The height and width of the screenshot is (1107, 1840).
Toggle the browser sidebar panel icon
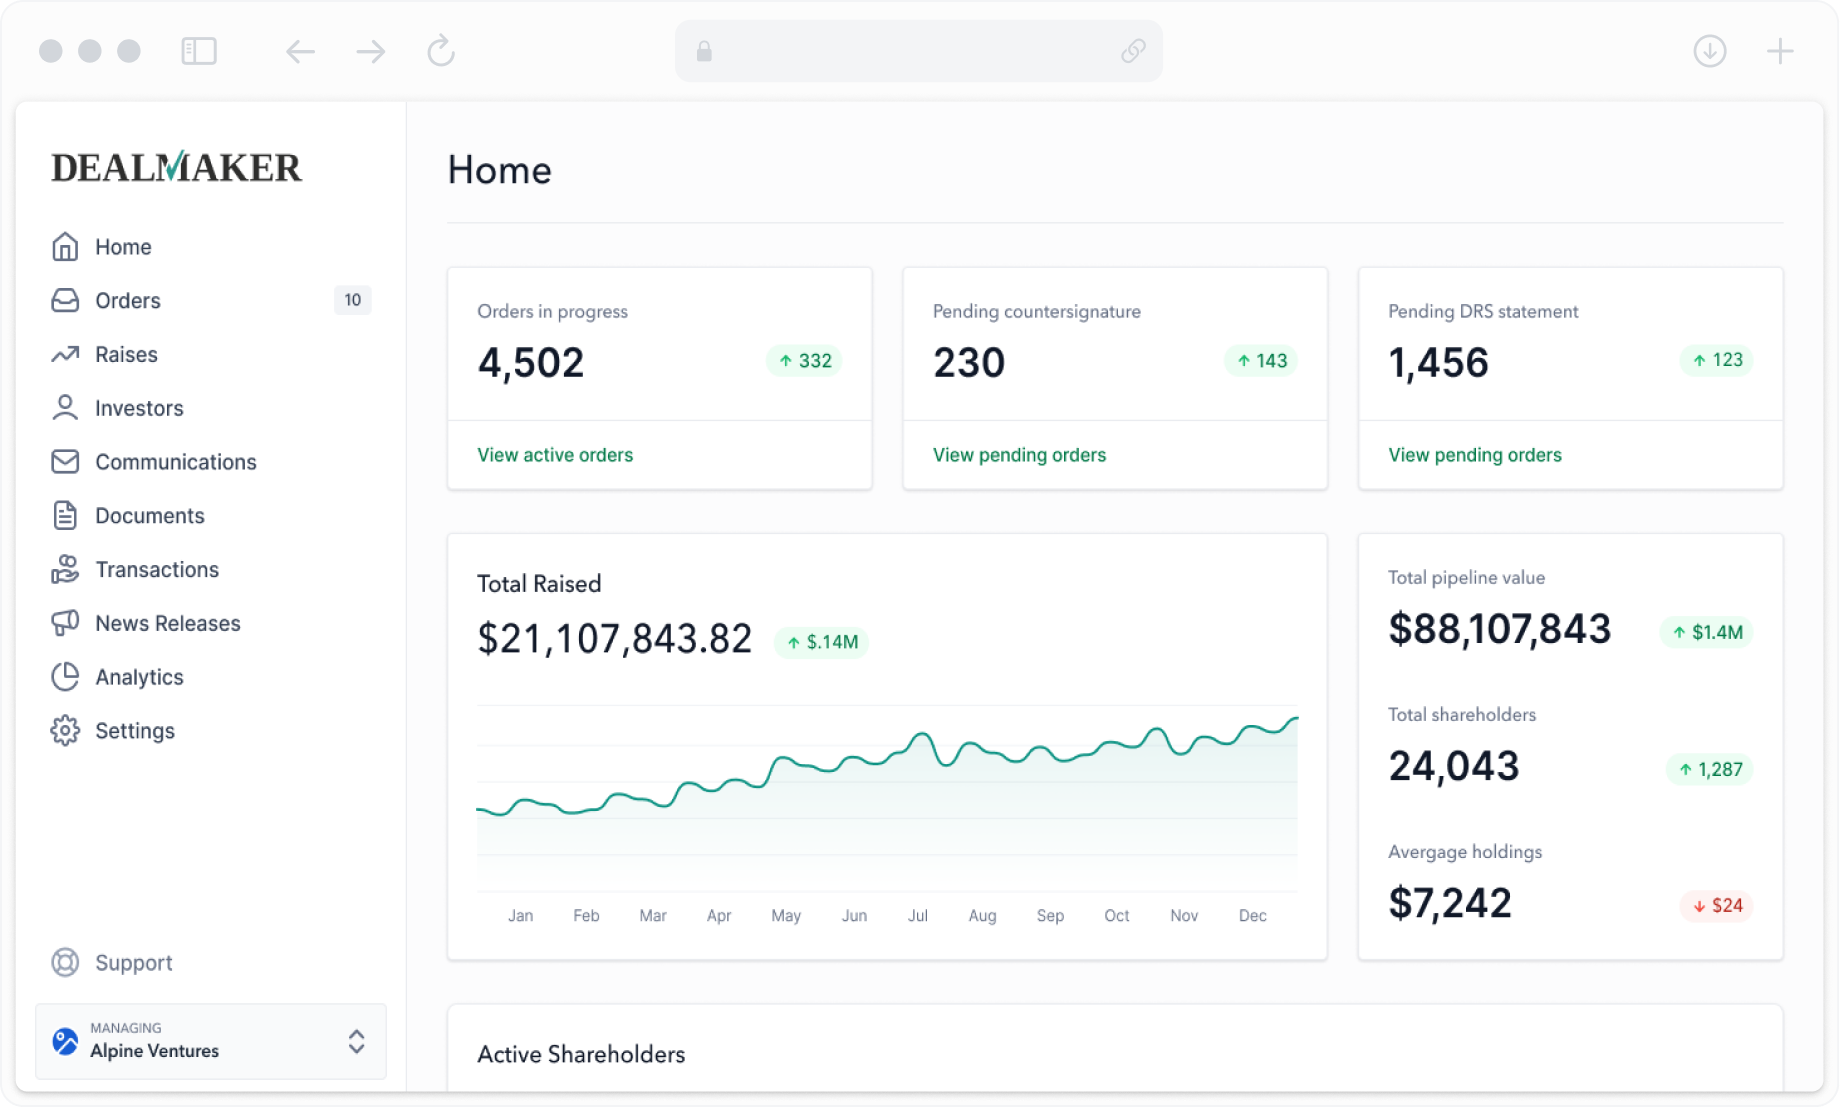[199, 51]
